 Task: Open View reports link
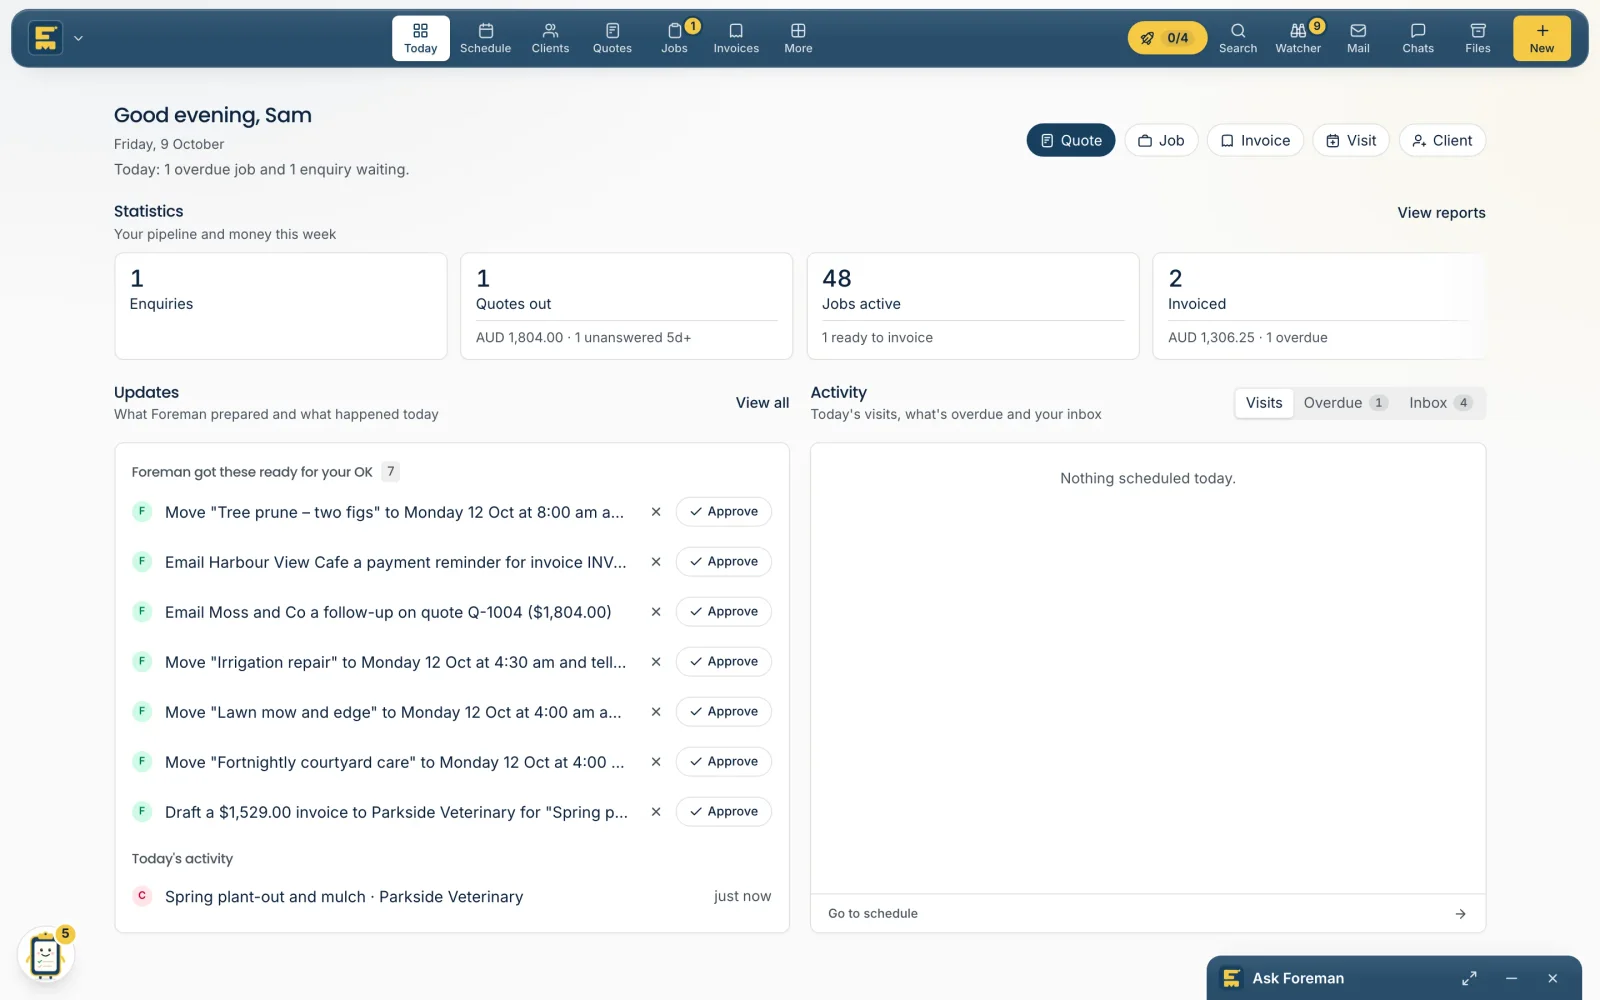click(1441, 213)
